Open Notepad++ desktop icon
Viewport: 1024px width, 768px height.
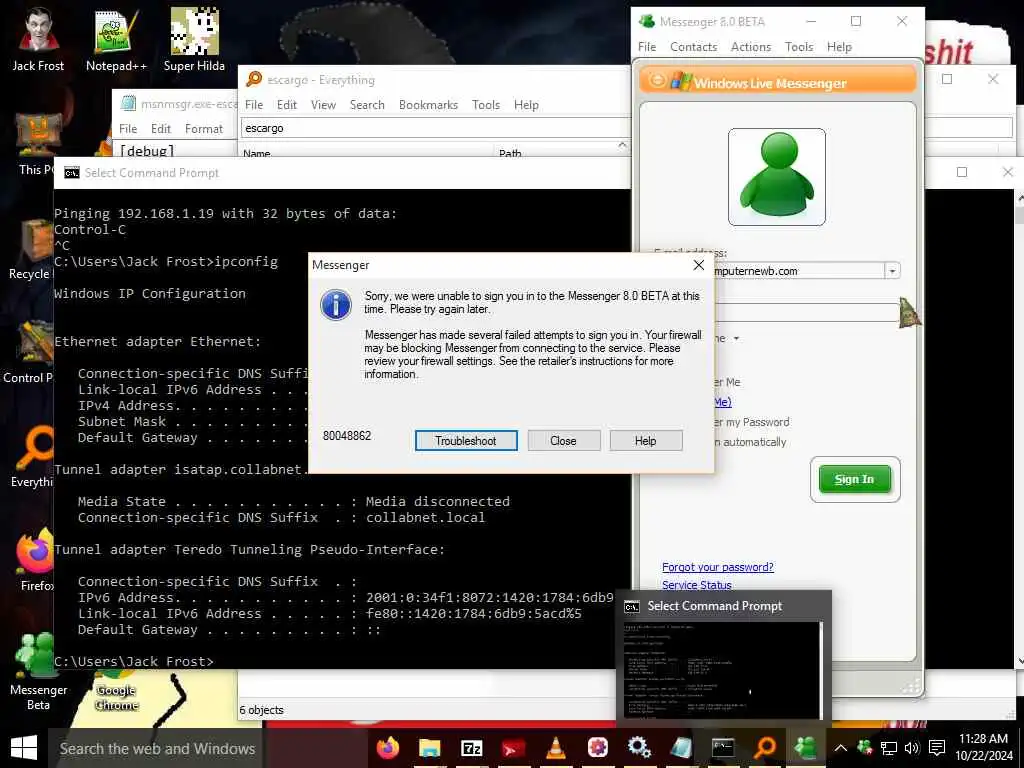point(116,39)
